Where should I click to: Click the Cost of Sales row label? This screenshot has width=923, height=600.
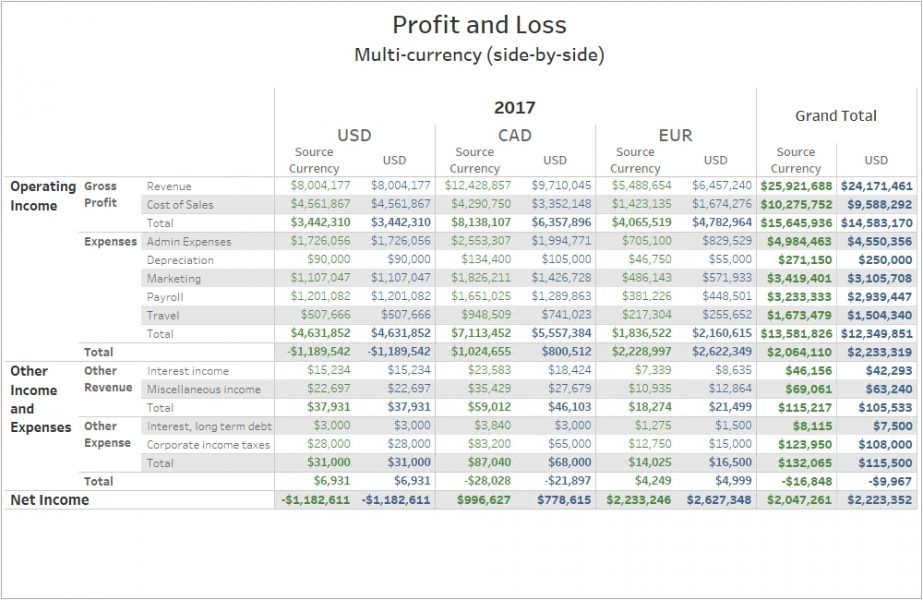(x=180, y=205)
